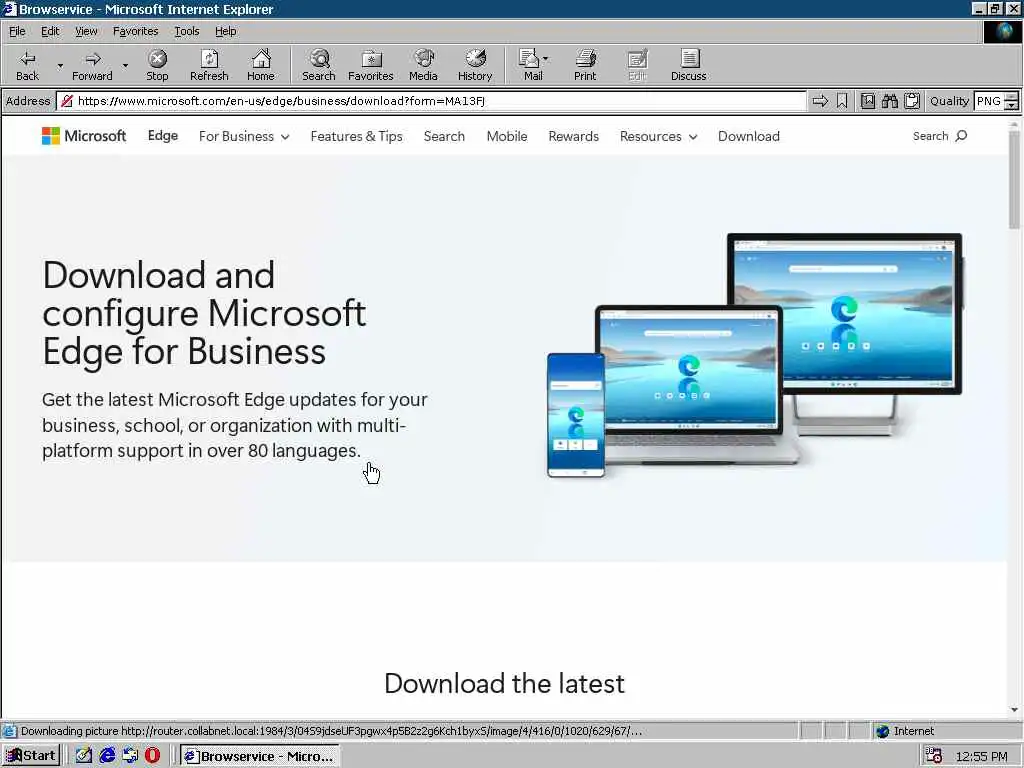Open the View menu
Viewport: 1024px width, 768px height.
[86, 31]
